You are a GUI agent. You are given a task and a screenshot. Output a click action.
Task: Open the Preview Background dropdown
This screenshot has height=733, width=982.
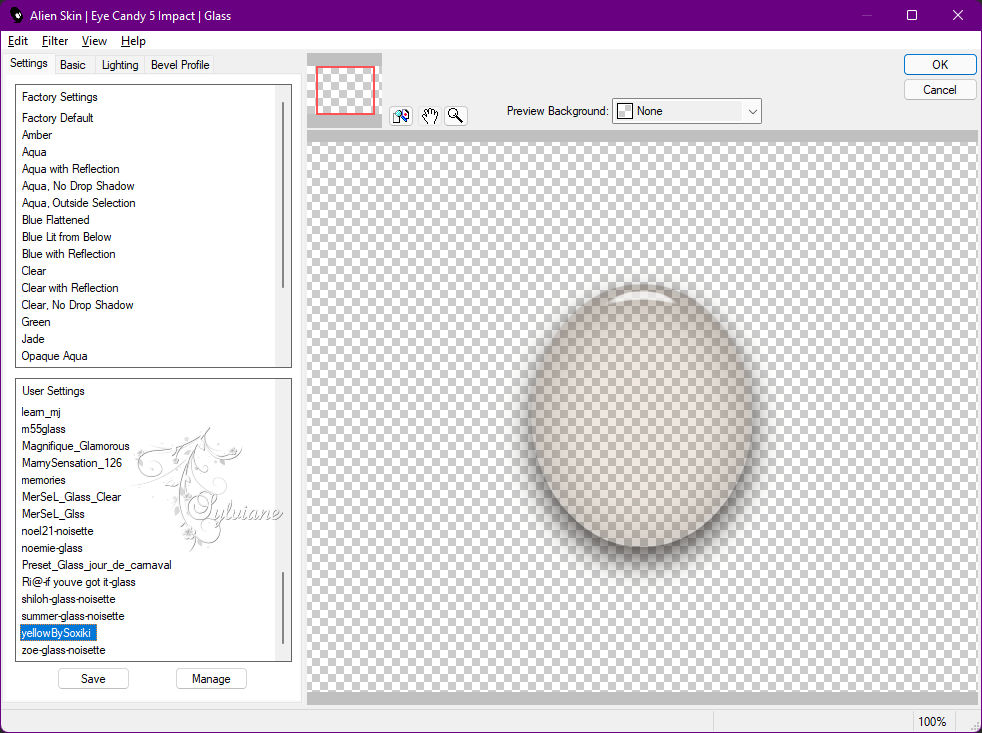pyautogui.click(x=686, y=111)
